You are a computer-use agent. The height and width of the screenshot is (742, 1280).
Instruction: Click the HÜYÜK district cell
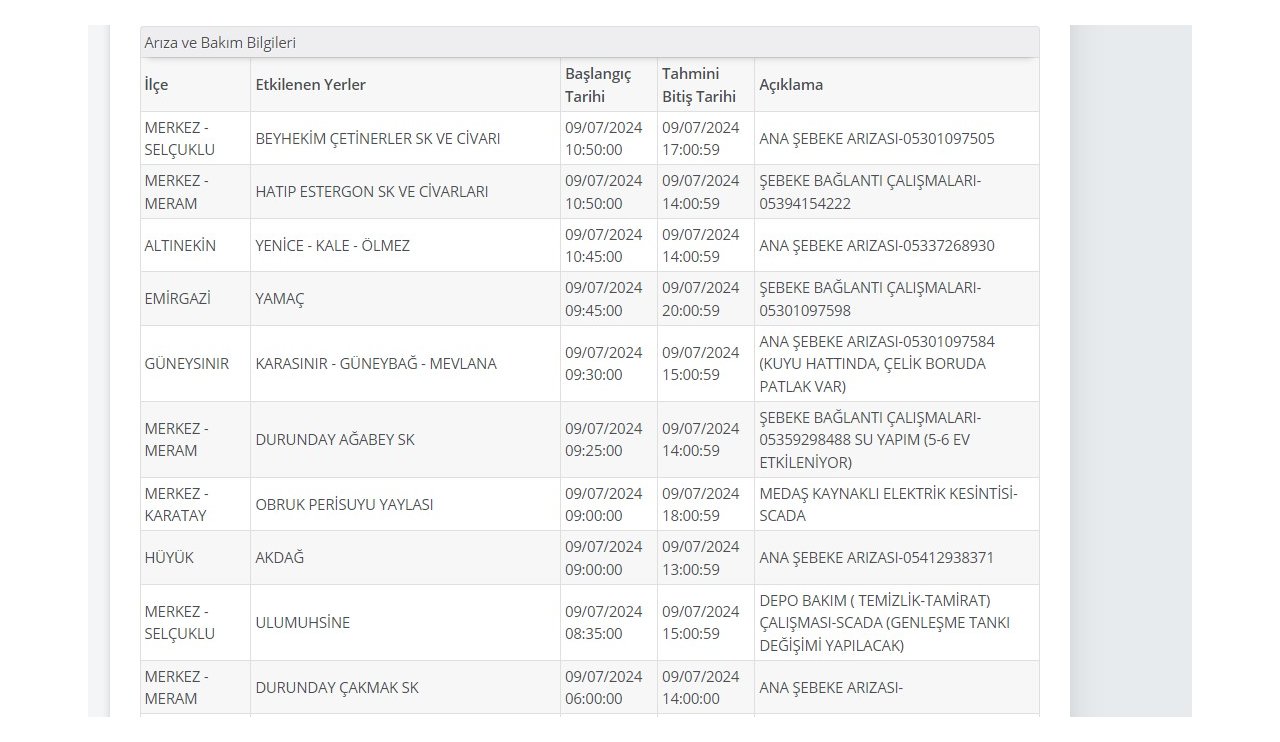169,558
